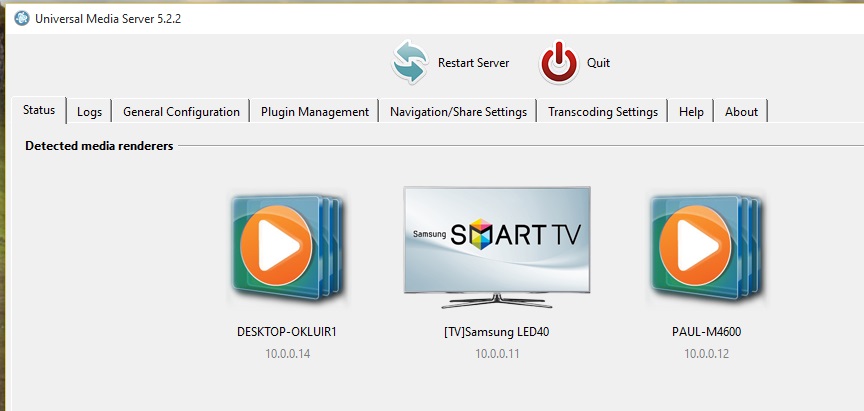Click the IP address 10.0.0.14
The height and width of the screenshot is (411, 864).
(x=288, y=354)
